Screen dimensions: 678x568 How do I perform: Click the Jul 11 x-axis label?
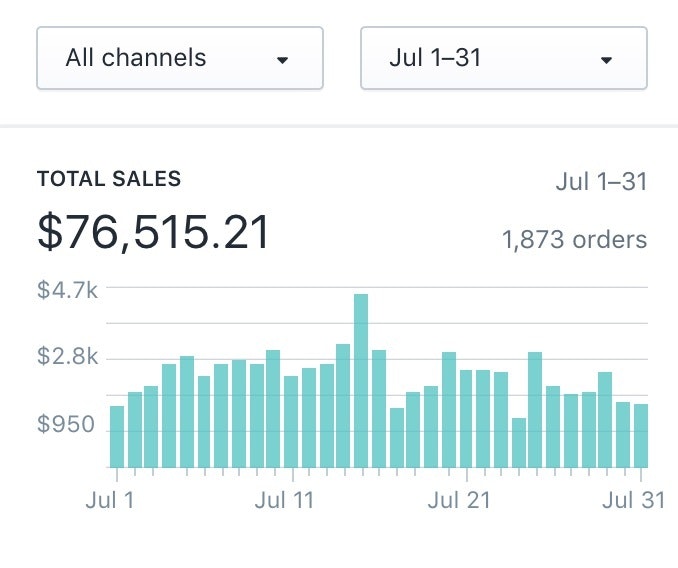[284, 500]
